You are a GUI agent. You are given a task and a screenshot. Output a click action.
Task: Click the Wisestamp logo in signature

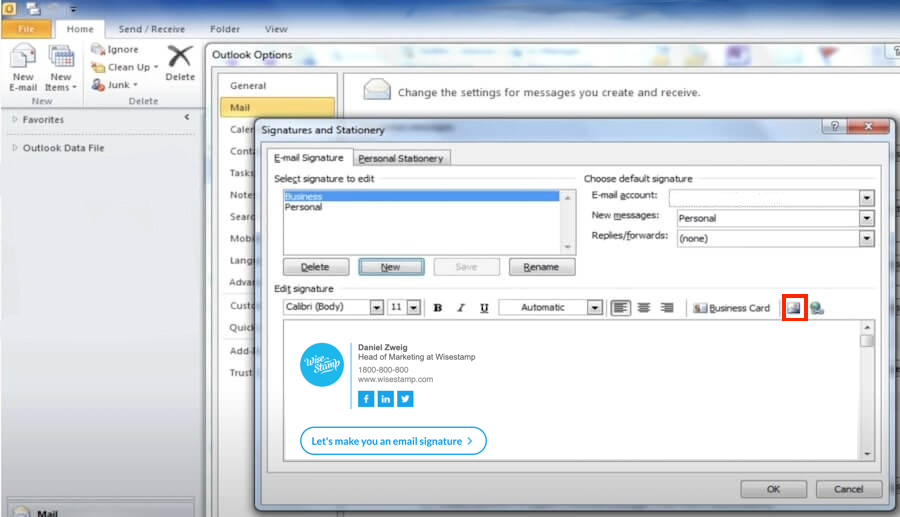[x=321, y=364]
